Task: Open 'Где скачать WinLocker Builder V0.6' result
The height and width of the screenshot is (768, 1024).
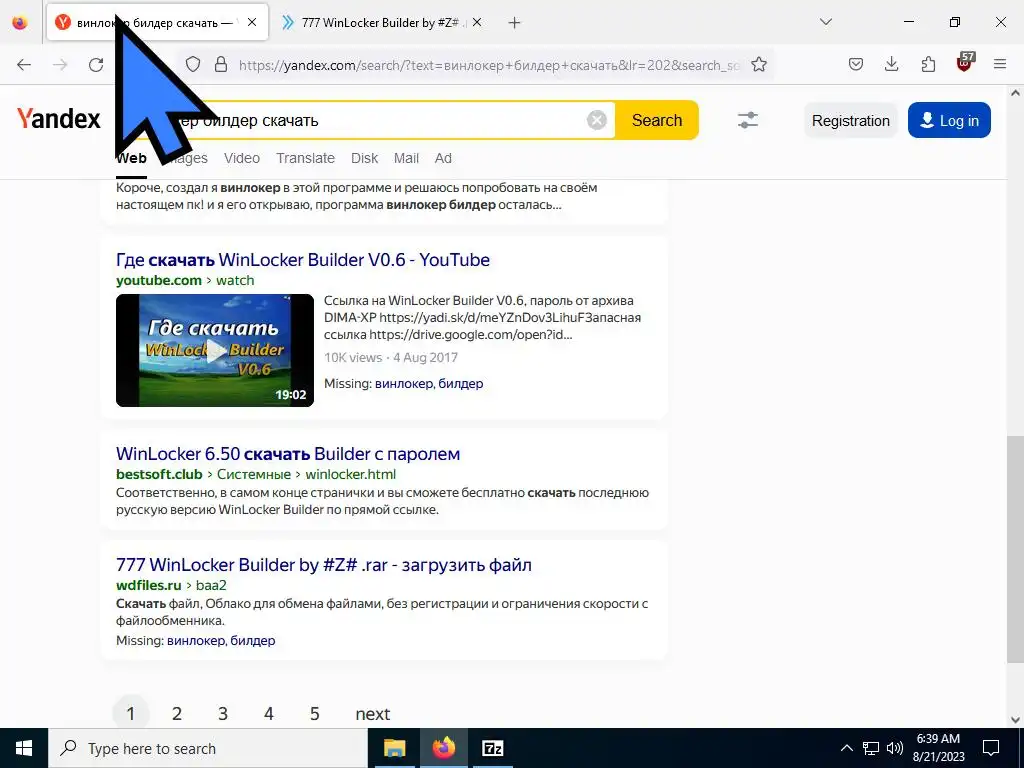Action: pyautogui.click(x=302, y=260)
